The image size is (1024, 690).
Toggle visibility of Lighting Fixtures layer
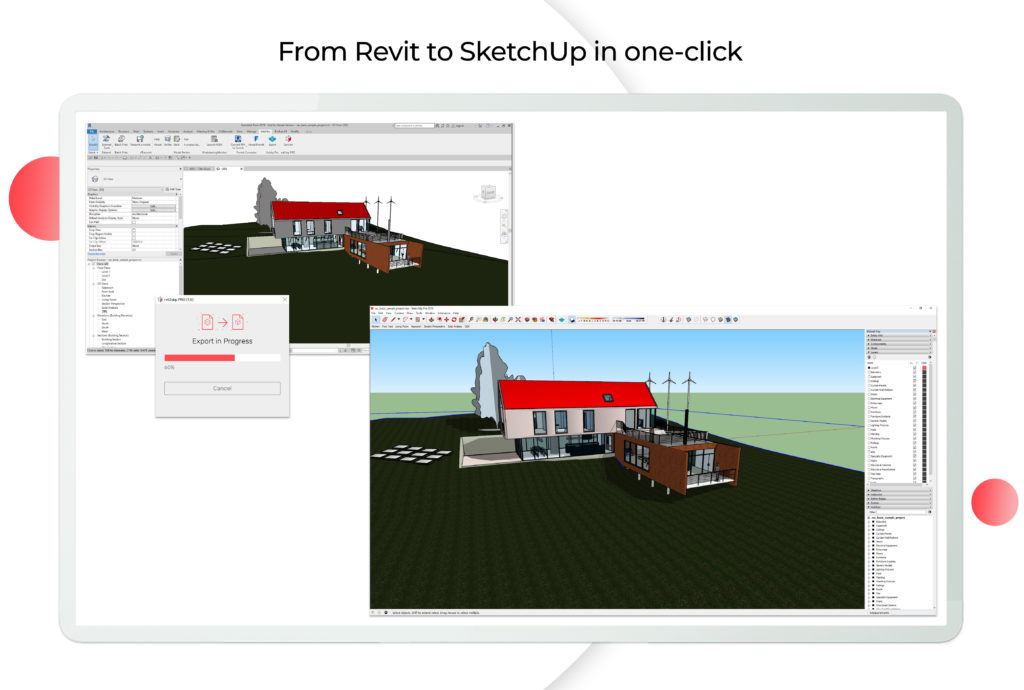point(915,425)
